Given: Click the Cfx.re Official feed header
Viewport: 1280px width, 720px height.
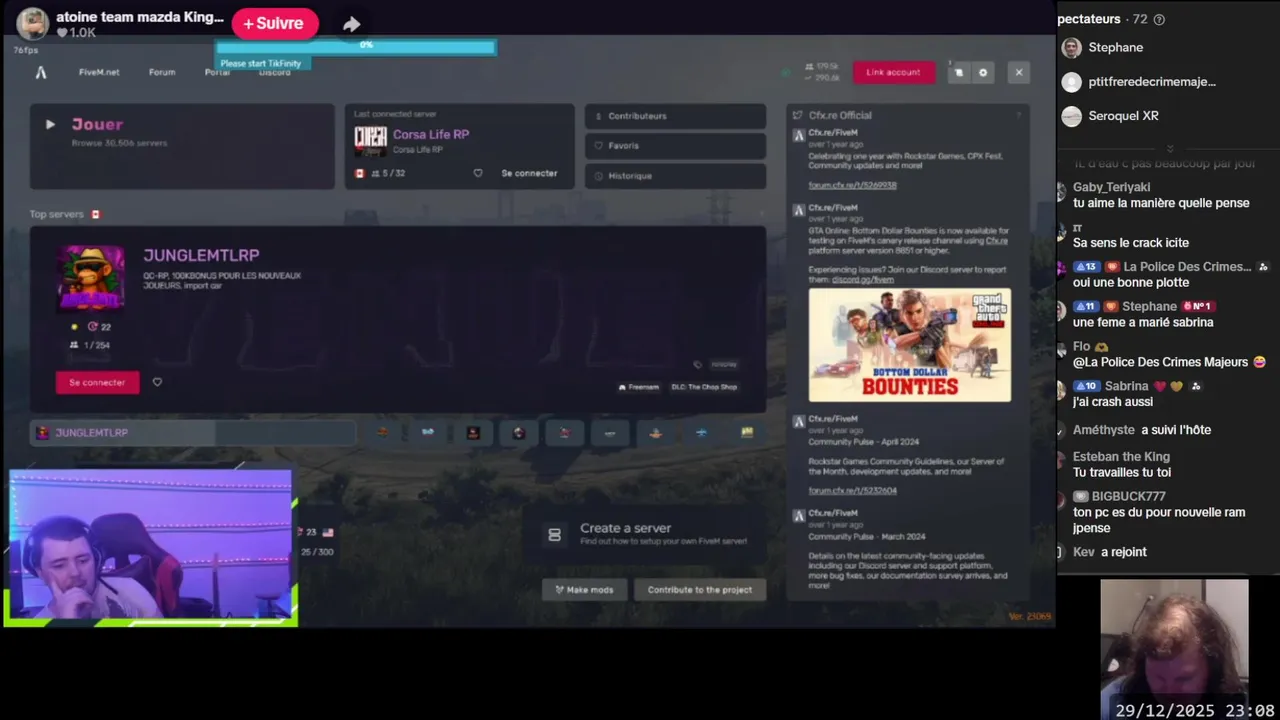Looking at the screenshot, I should pyautogui.click(x=840, y=116).
